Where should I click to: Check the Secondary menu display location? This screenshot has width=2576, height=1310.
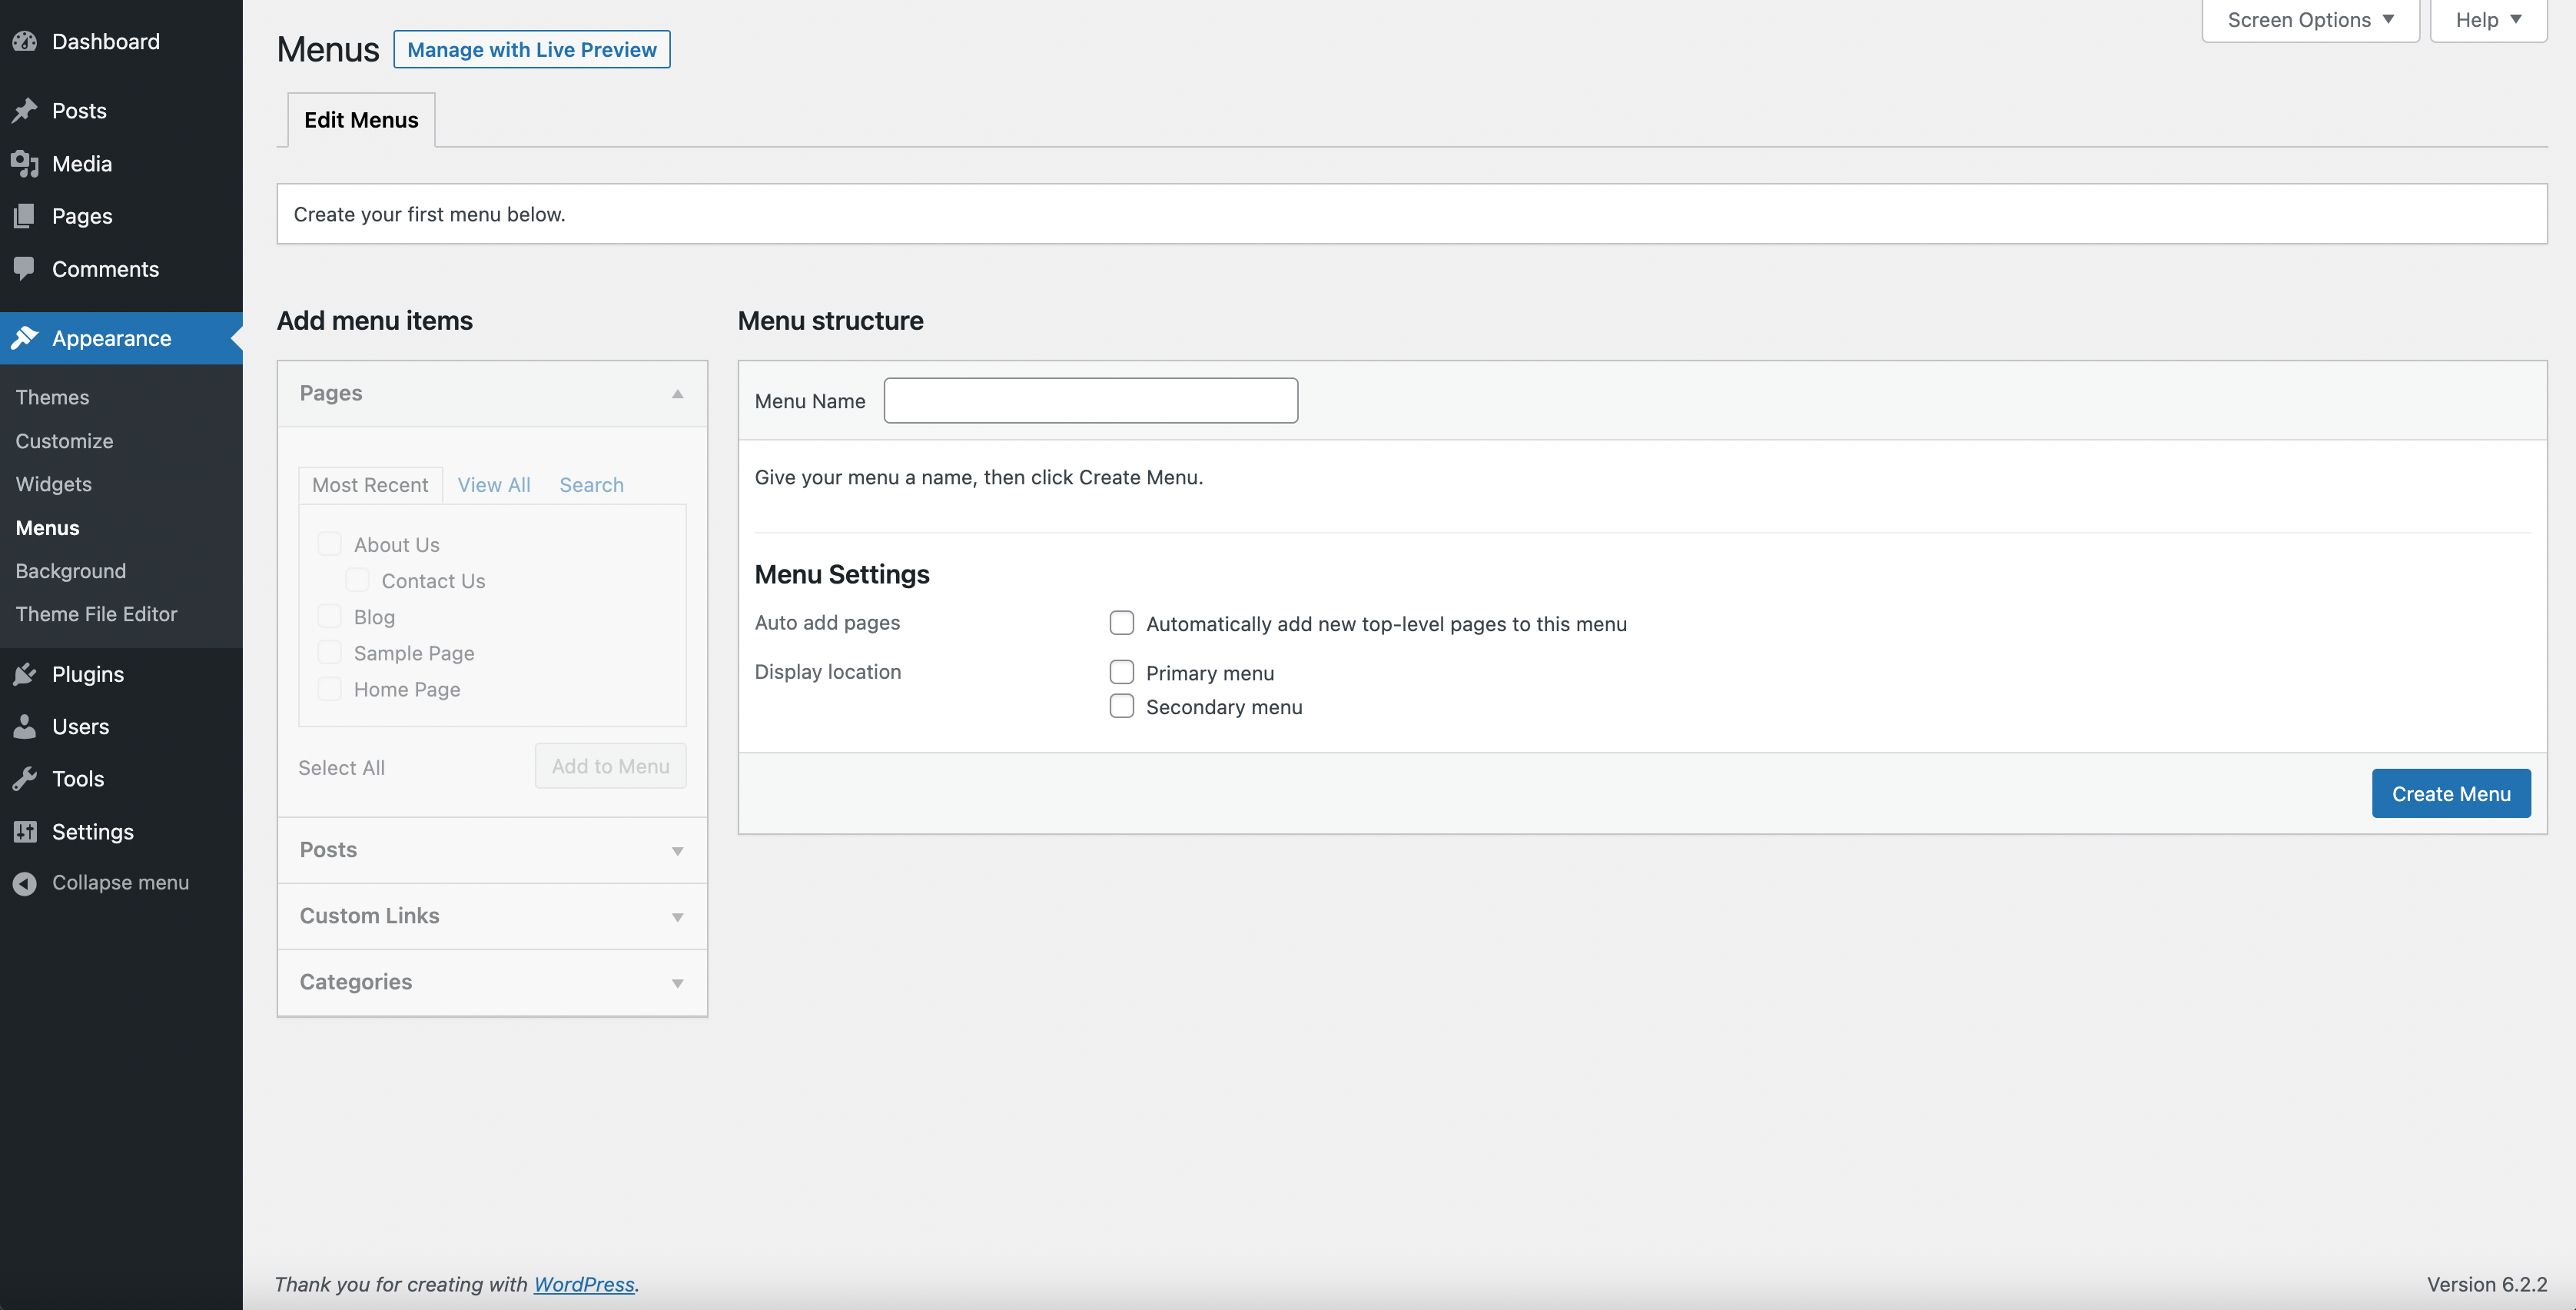tap(1121, 707)
